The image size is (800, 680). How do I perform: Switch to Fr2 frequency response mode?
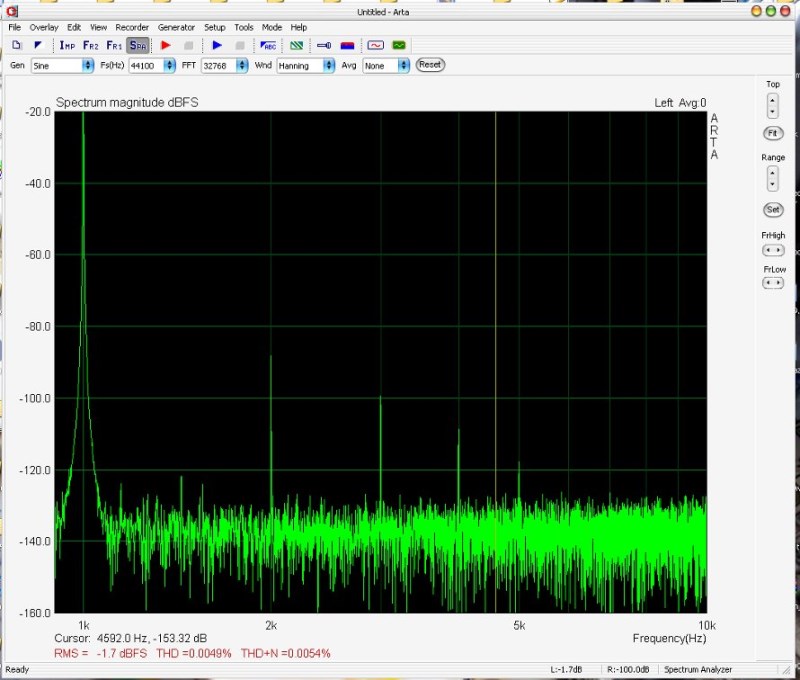coord(90,45)
